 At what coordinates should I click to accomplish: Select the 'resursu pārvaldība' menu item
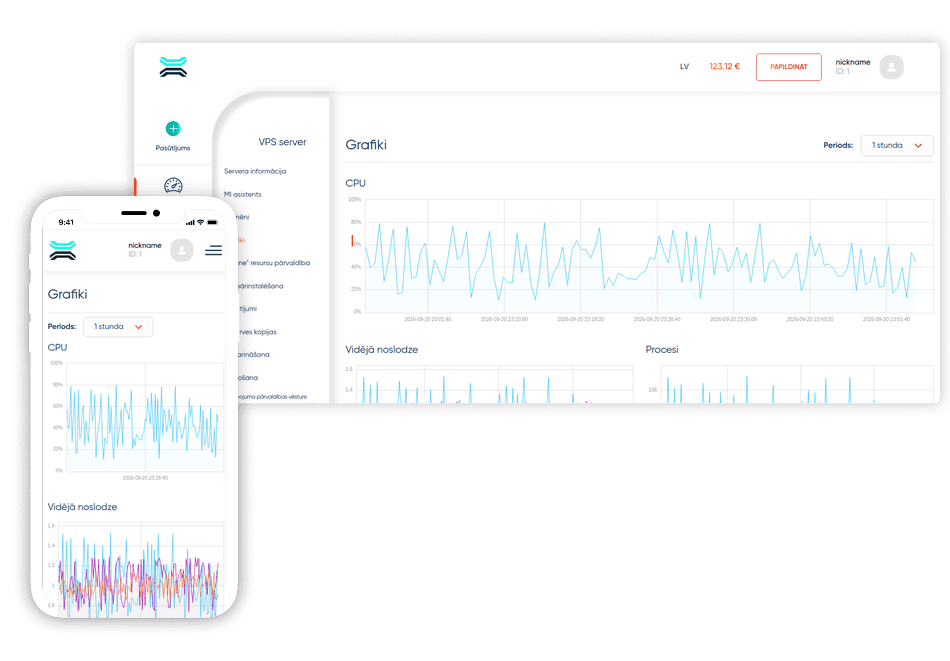pyautogui.click(x=274, y=263)
